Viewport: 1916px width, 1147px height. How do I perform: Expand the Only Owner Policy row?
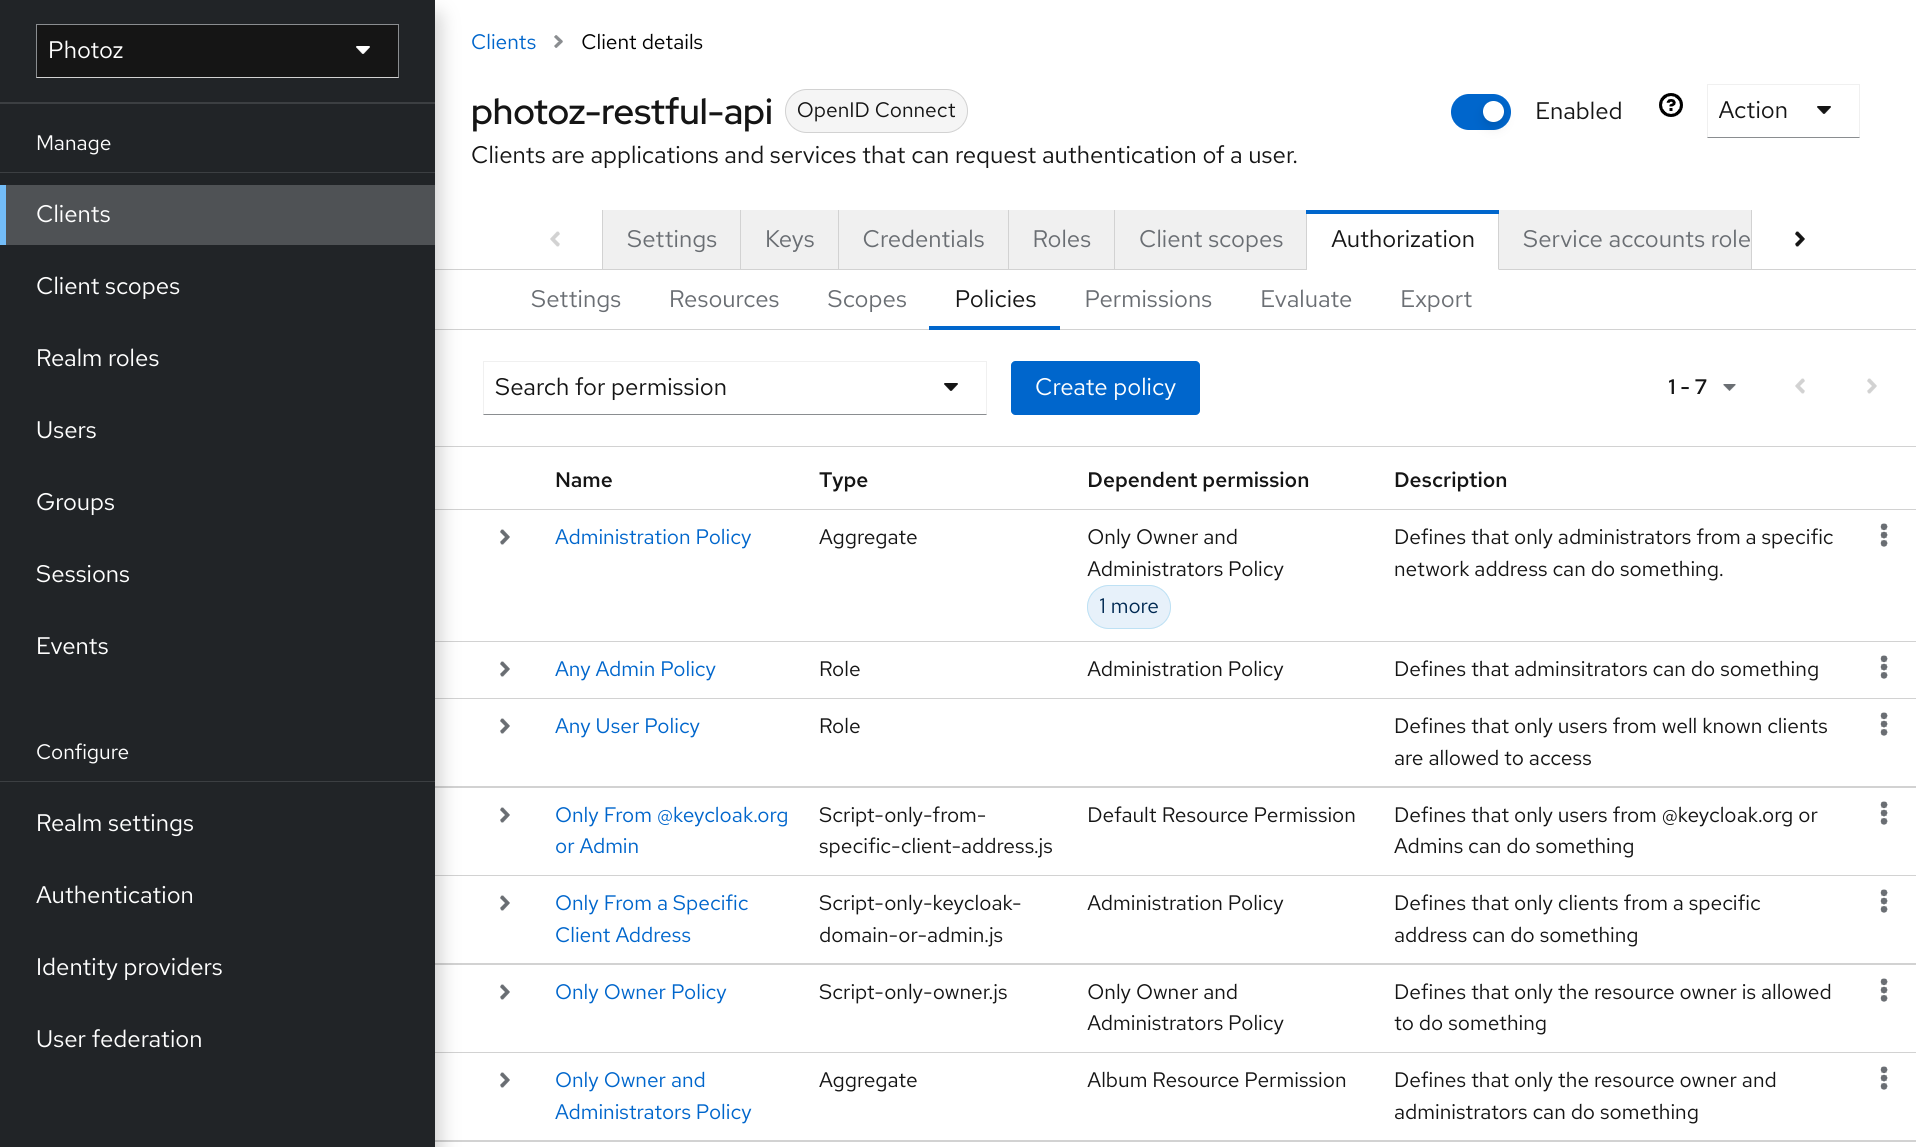click(x=505, y=992)
